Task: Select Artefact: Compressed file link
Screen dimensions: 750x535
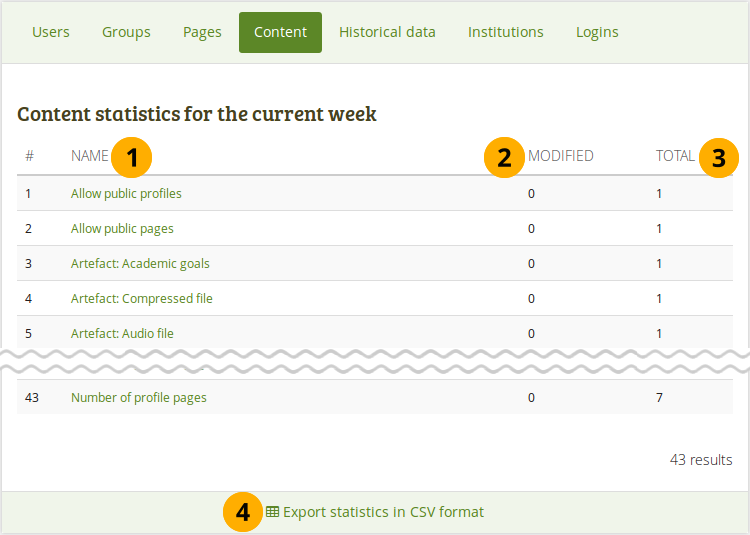Action: click(141, 299)
